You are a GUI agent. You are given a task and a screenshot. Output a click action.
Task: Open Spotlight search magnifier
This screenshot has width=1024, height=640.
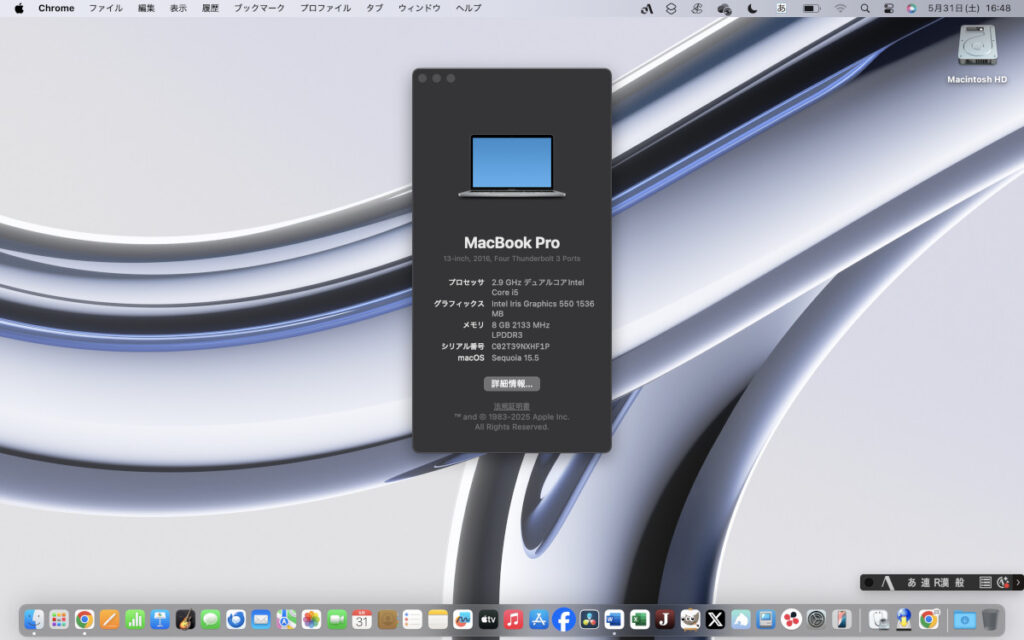[x=865, y=8]
